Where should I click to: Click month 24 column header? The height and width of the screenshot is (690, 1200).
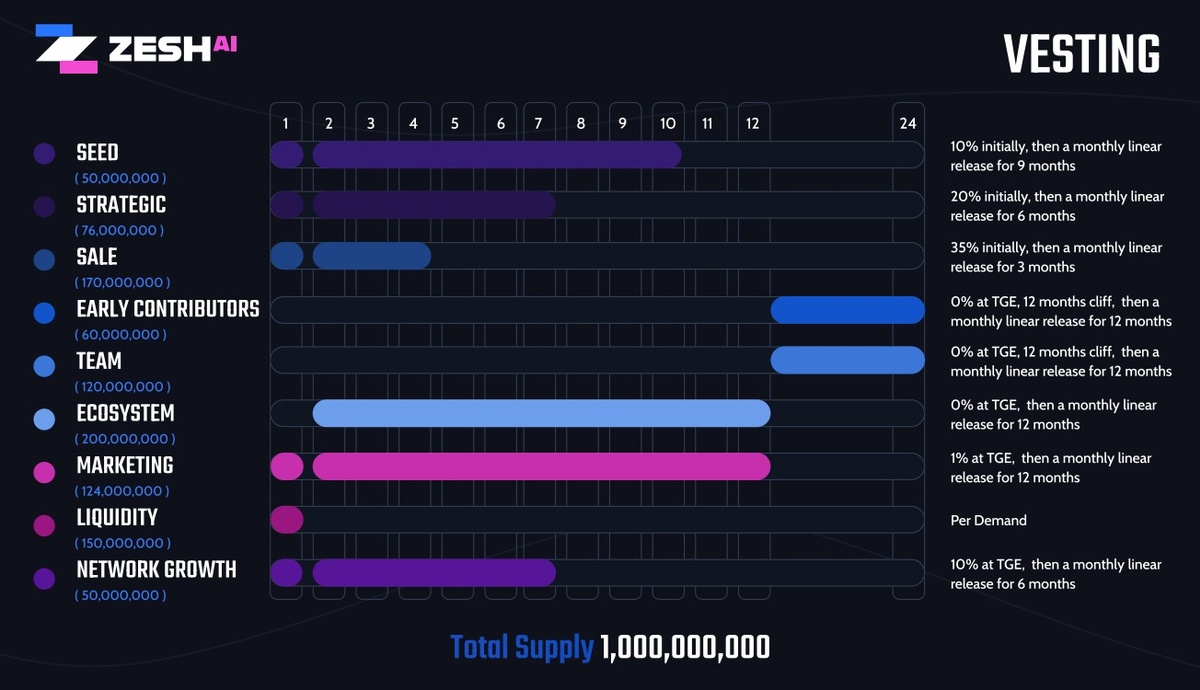907,124
